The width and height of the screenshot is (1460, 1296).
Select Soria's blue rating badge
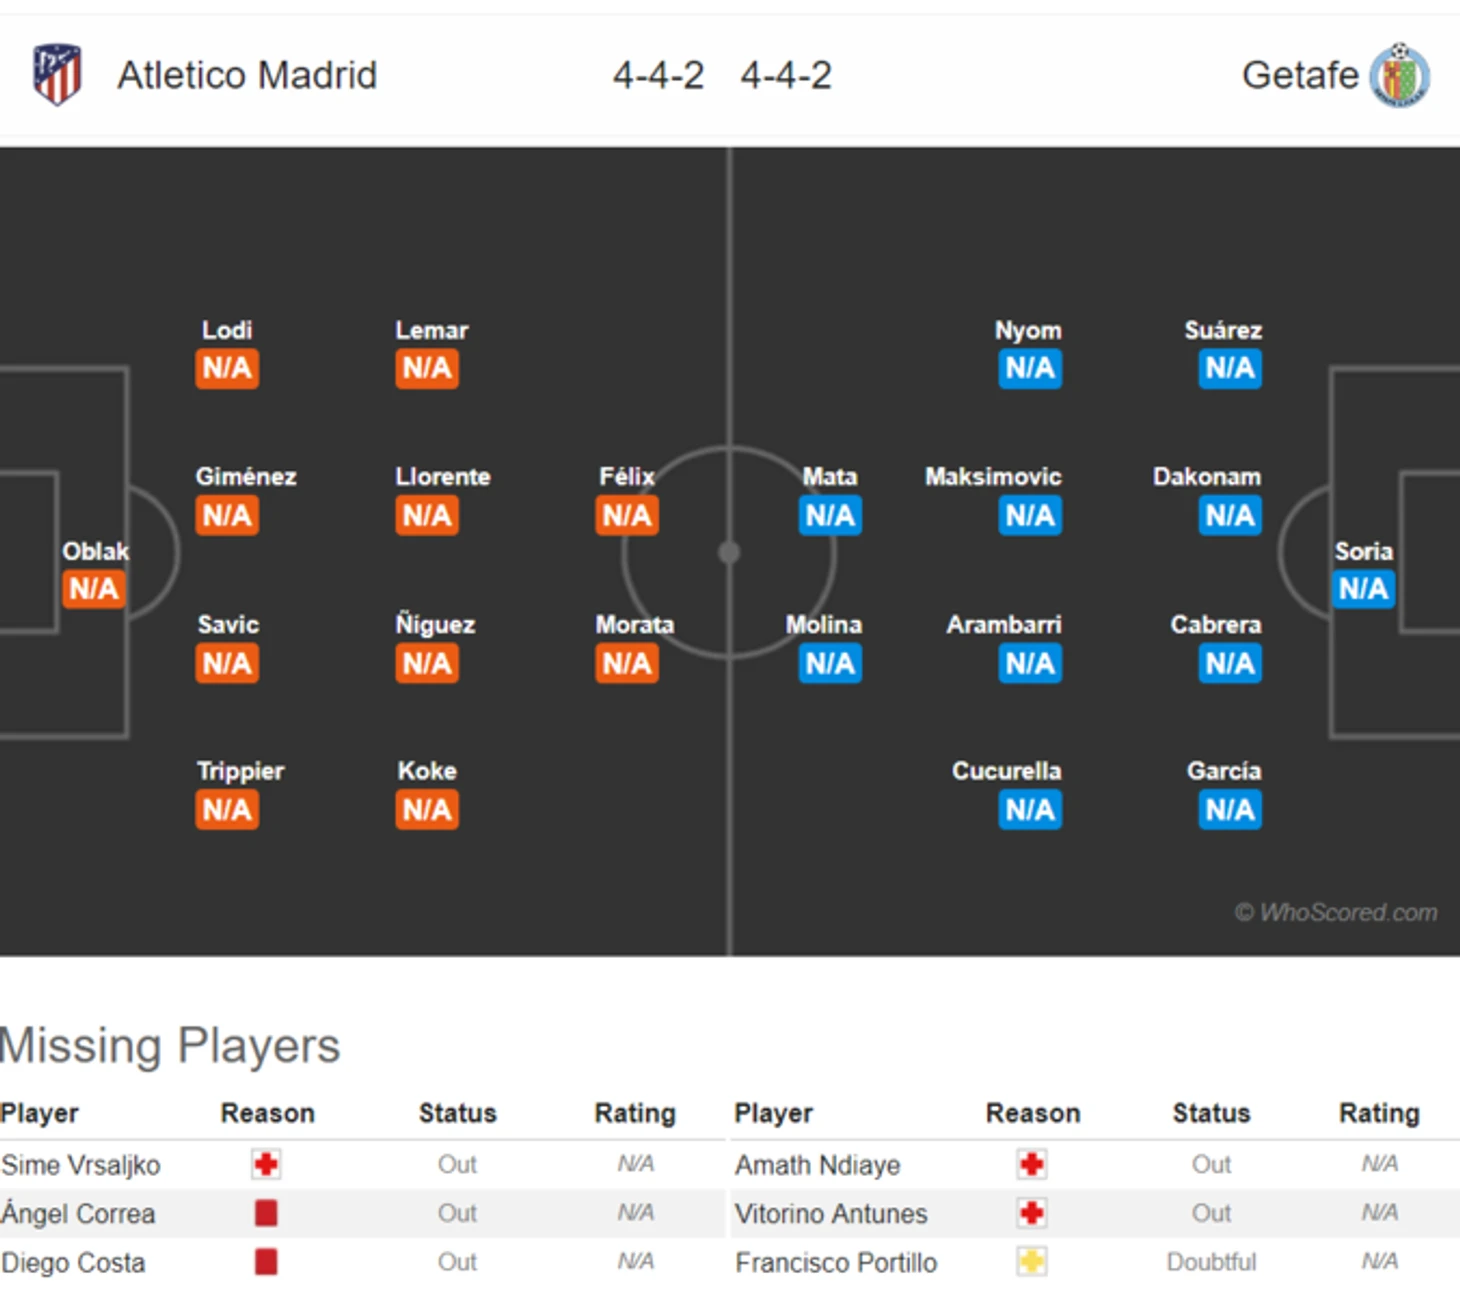[x=1363, y=589]
